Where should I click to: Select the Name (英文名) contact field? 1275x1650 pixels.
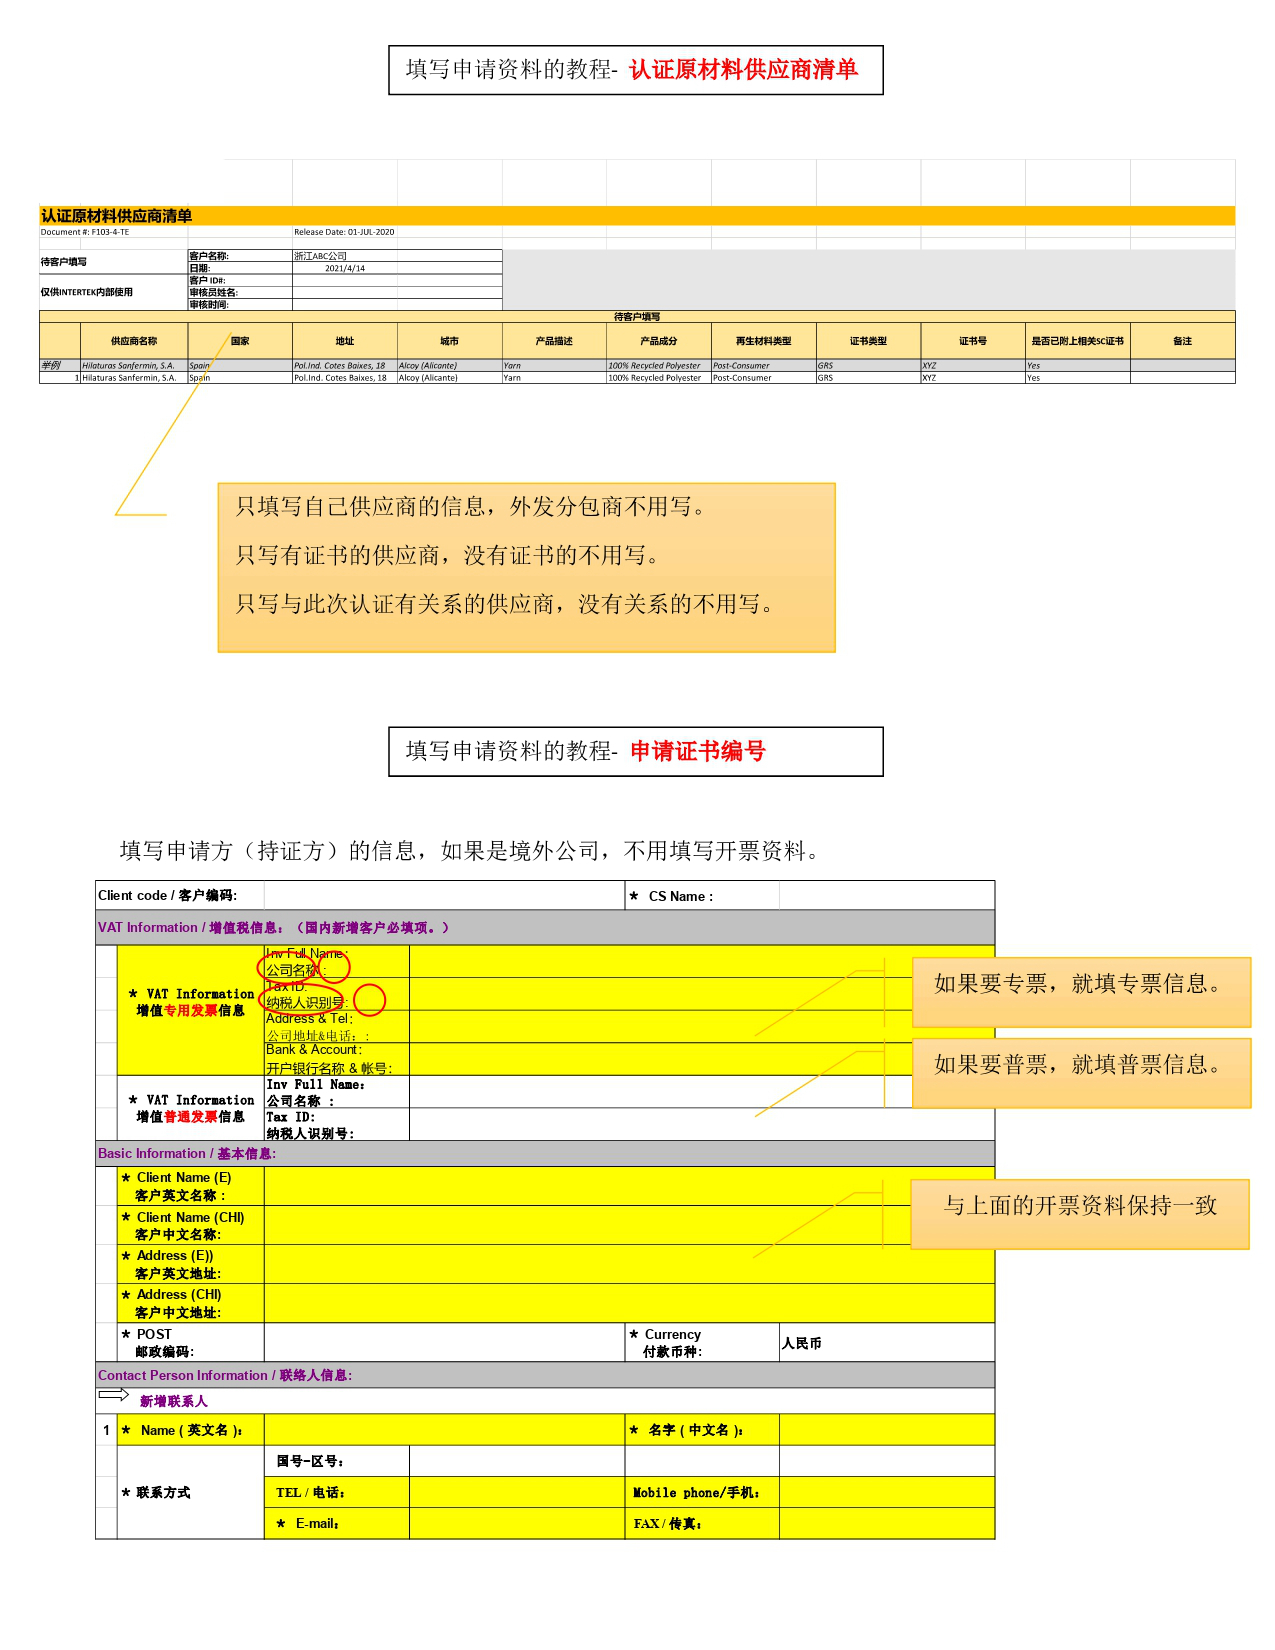[x=444, y=1430]
